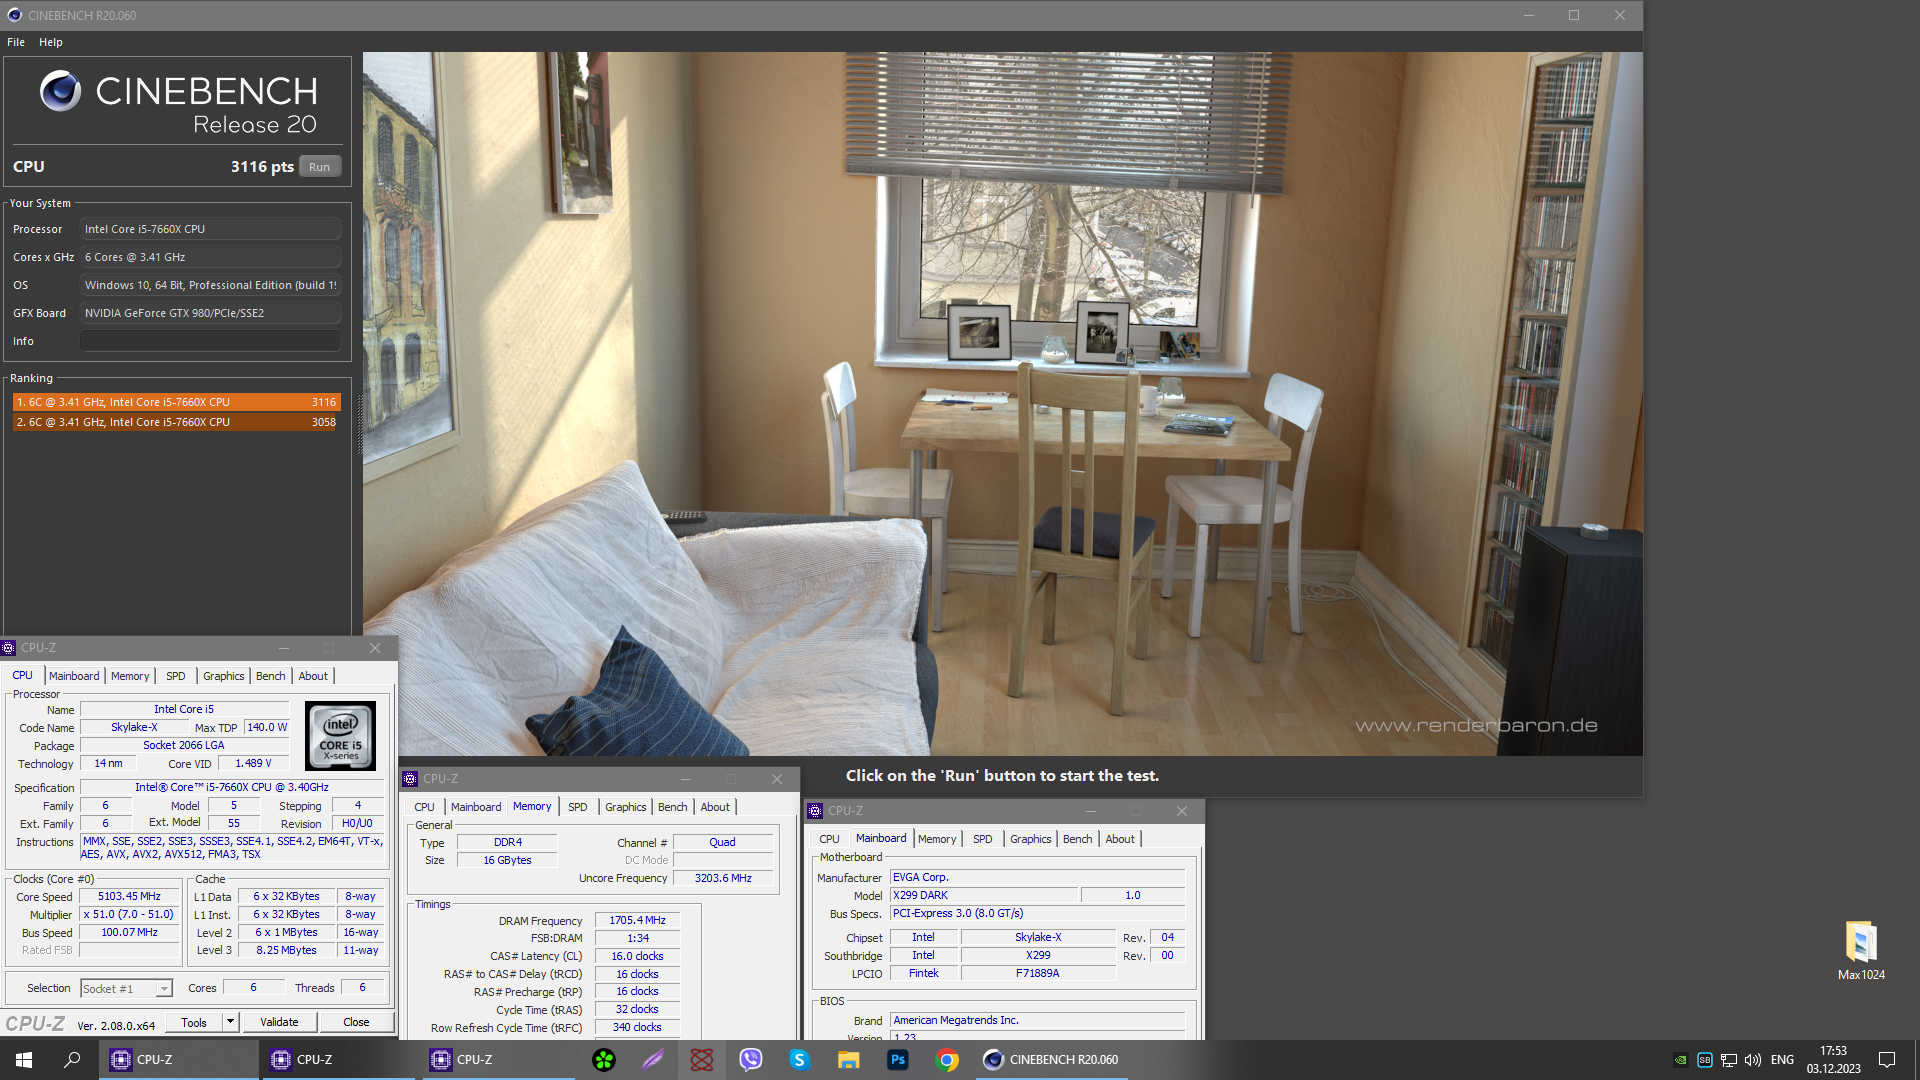Click Uncore Frequency value 3203.6 MHz

[x=723, y=878]
